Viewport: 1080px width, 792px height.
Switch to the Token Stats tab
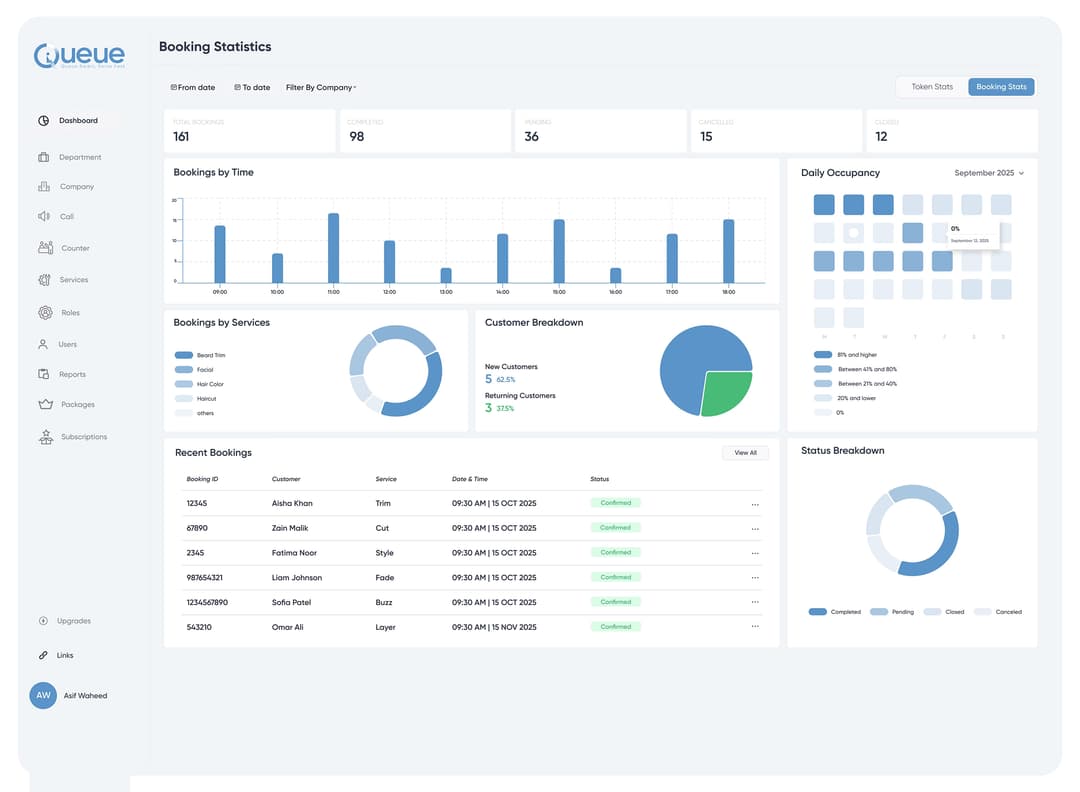pos(931,87)
